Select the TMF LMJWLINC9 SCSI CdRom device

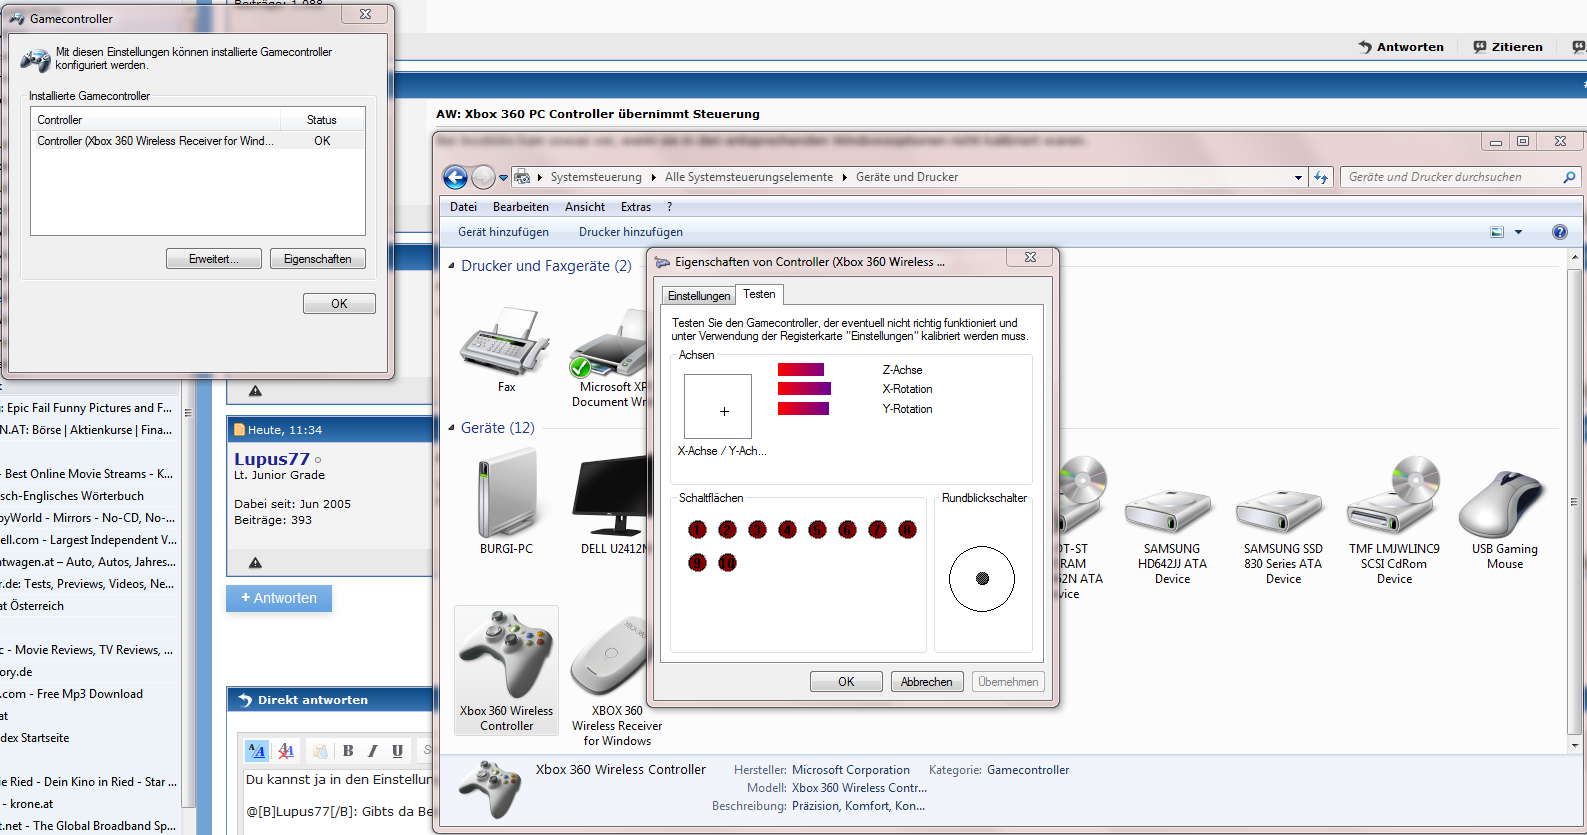[x=1394, y=522]
